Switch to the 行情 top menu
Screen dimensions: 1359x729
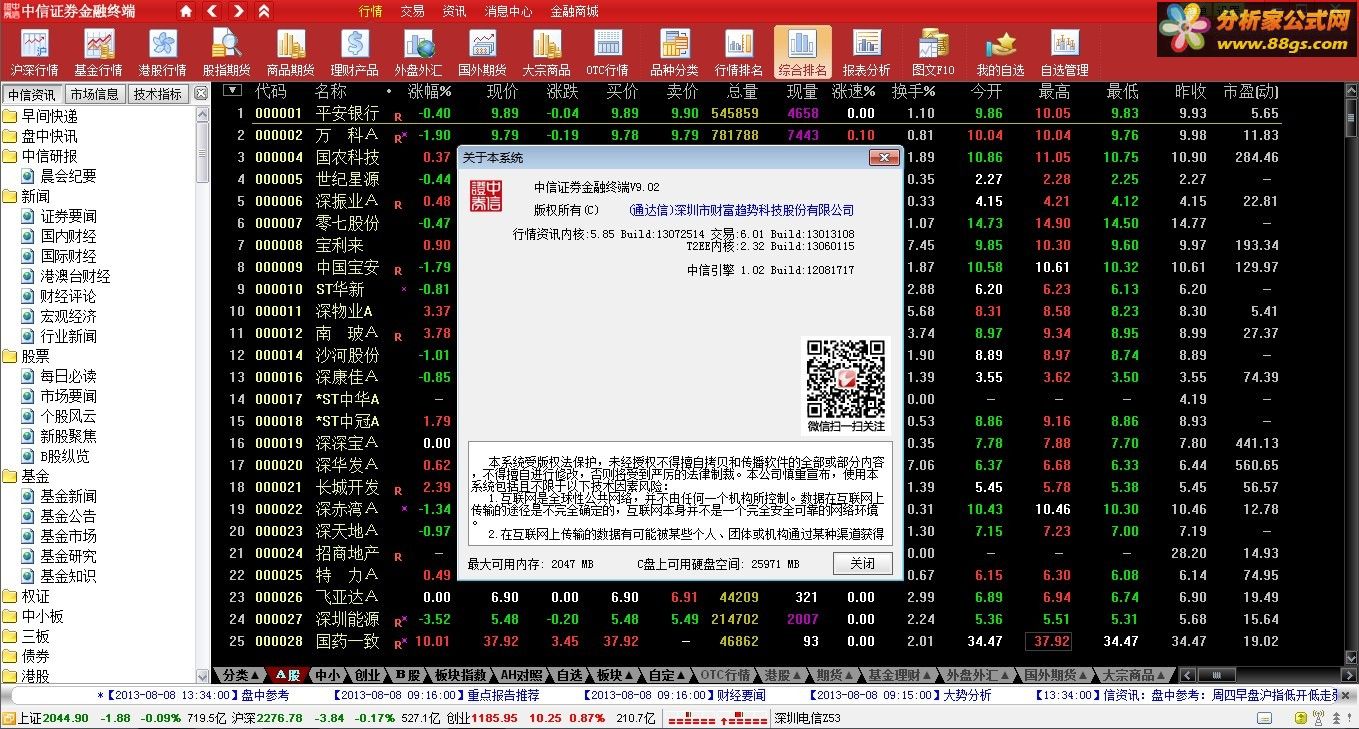click(371, 11)
